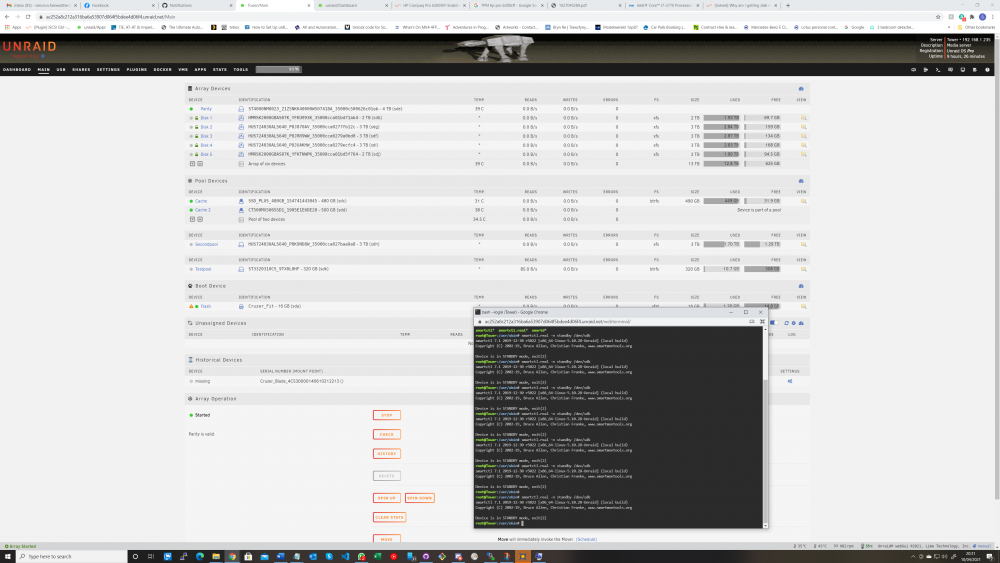Toggle the Unassigned Devices switch
This screenshot has height=563, width=1000.
(x=774, y=323)
